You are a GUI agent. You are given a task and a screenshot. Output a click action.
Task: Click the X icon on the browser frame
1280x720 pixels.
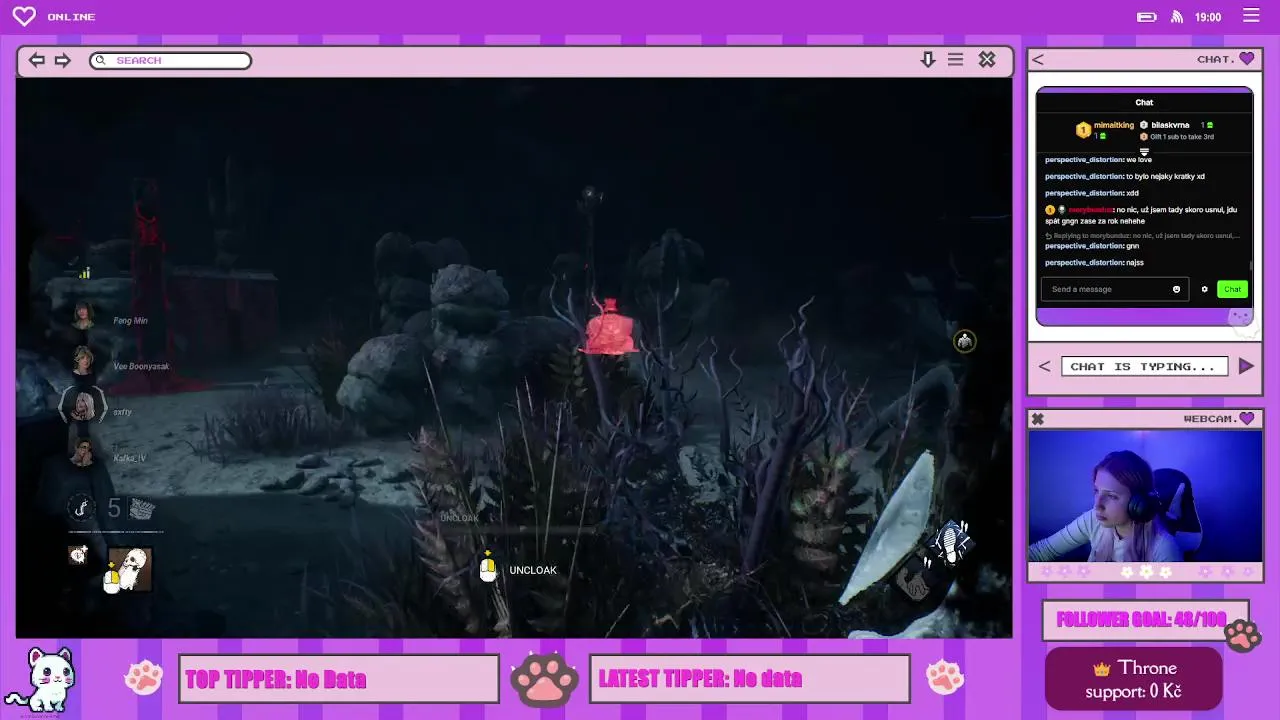pyautogui.click(x=987, y=60)
